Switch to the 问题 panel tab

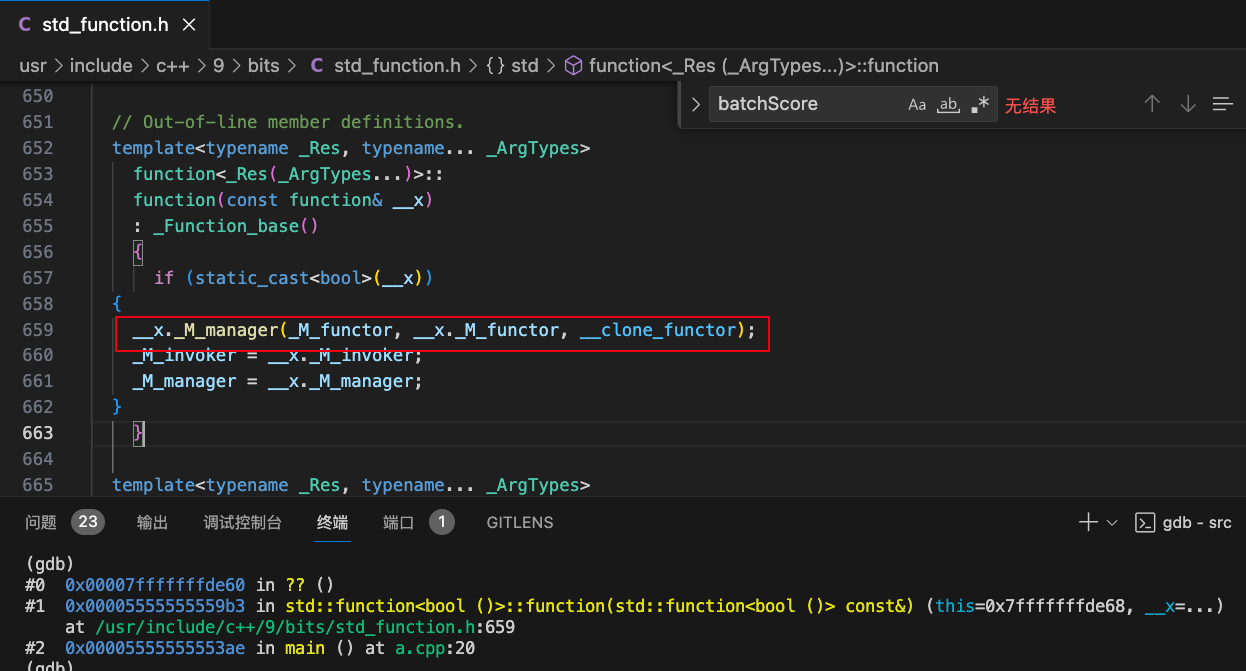click(x=41, y=522)
